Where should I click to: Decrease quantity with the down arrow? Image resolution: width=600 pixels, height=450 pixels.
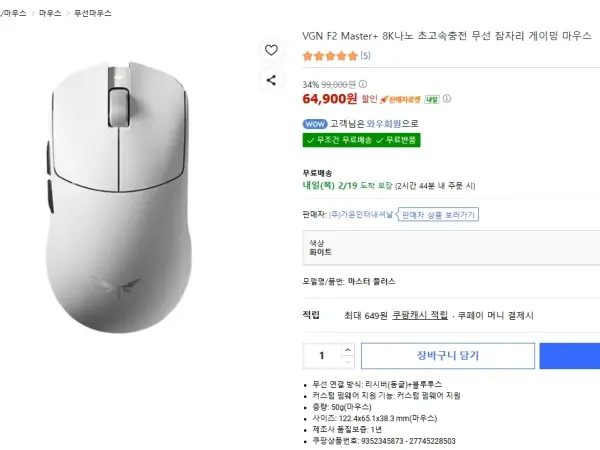348,361
